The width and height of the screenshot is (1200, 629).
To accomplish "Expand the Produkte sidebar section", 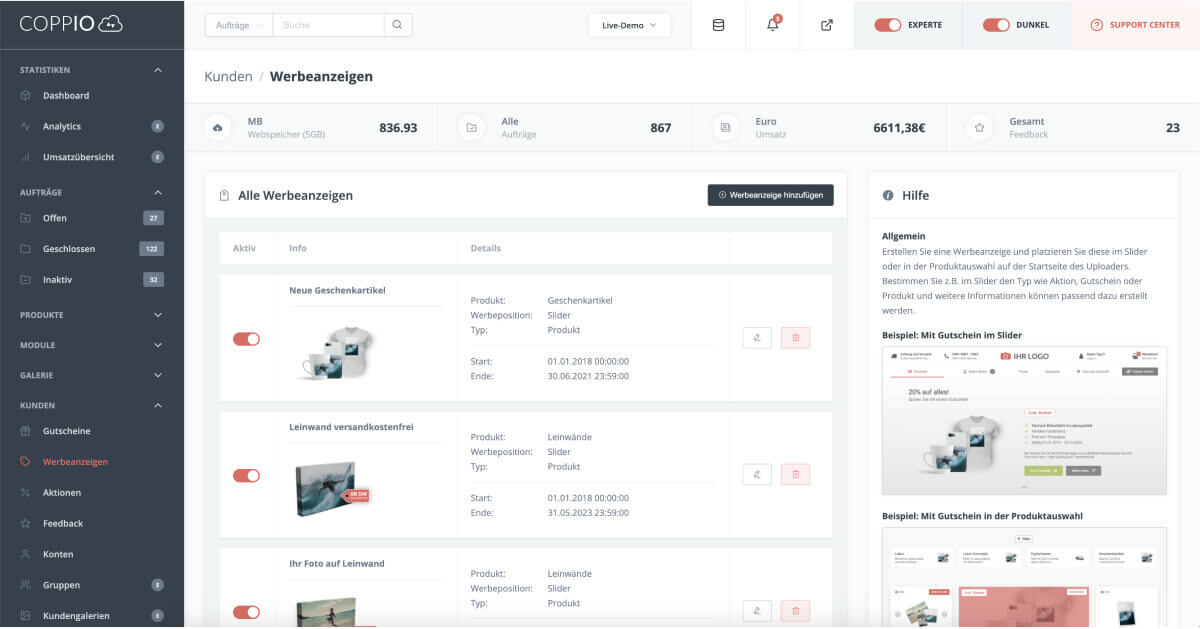I will pos(158,315).
